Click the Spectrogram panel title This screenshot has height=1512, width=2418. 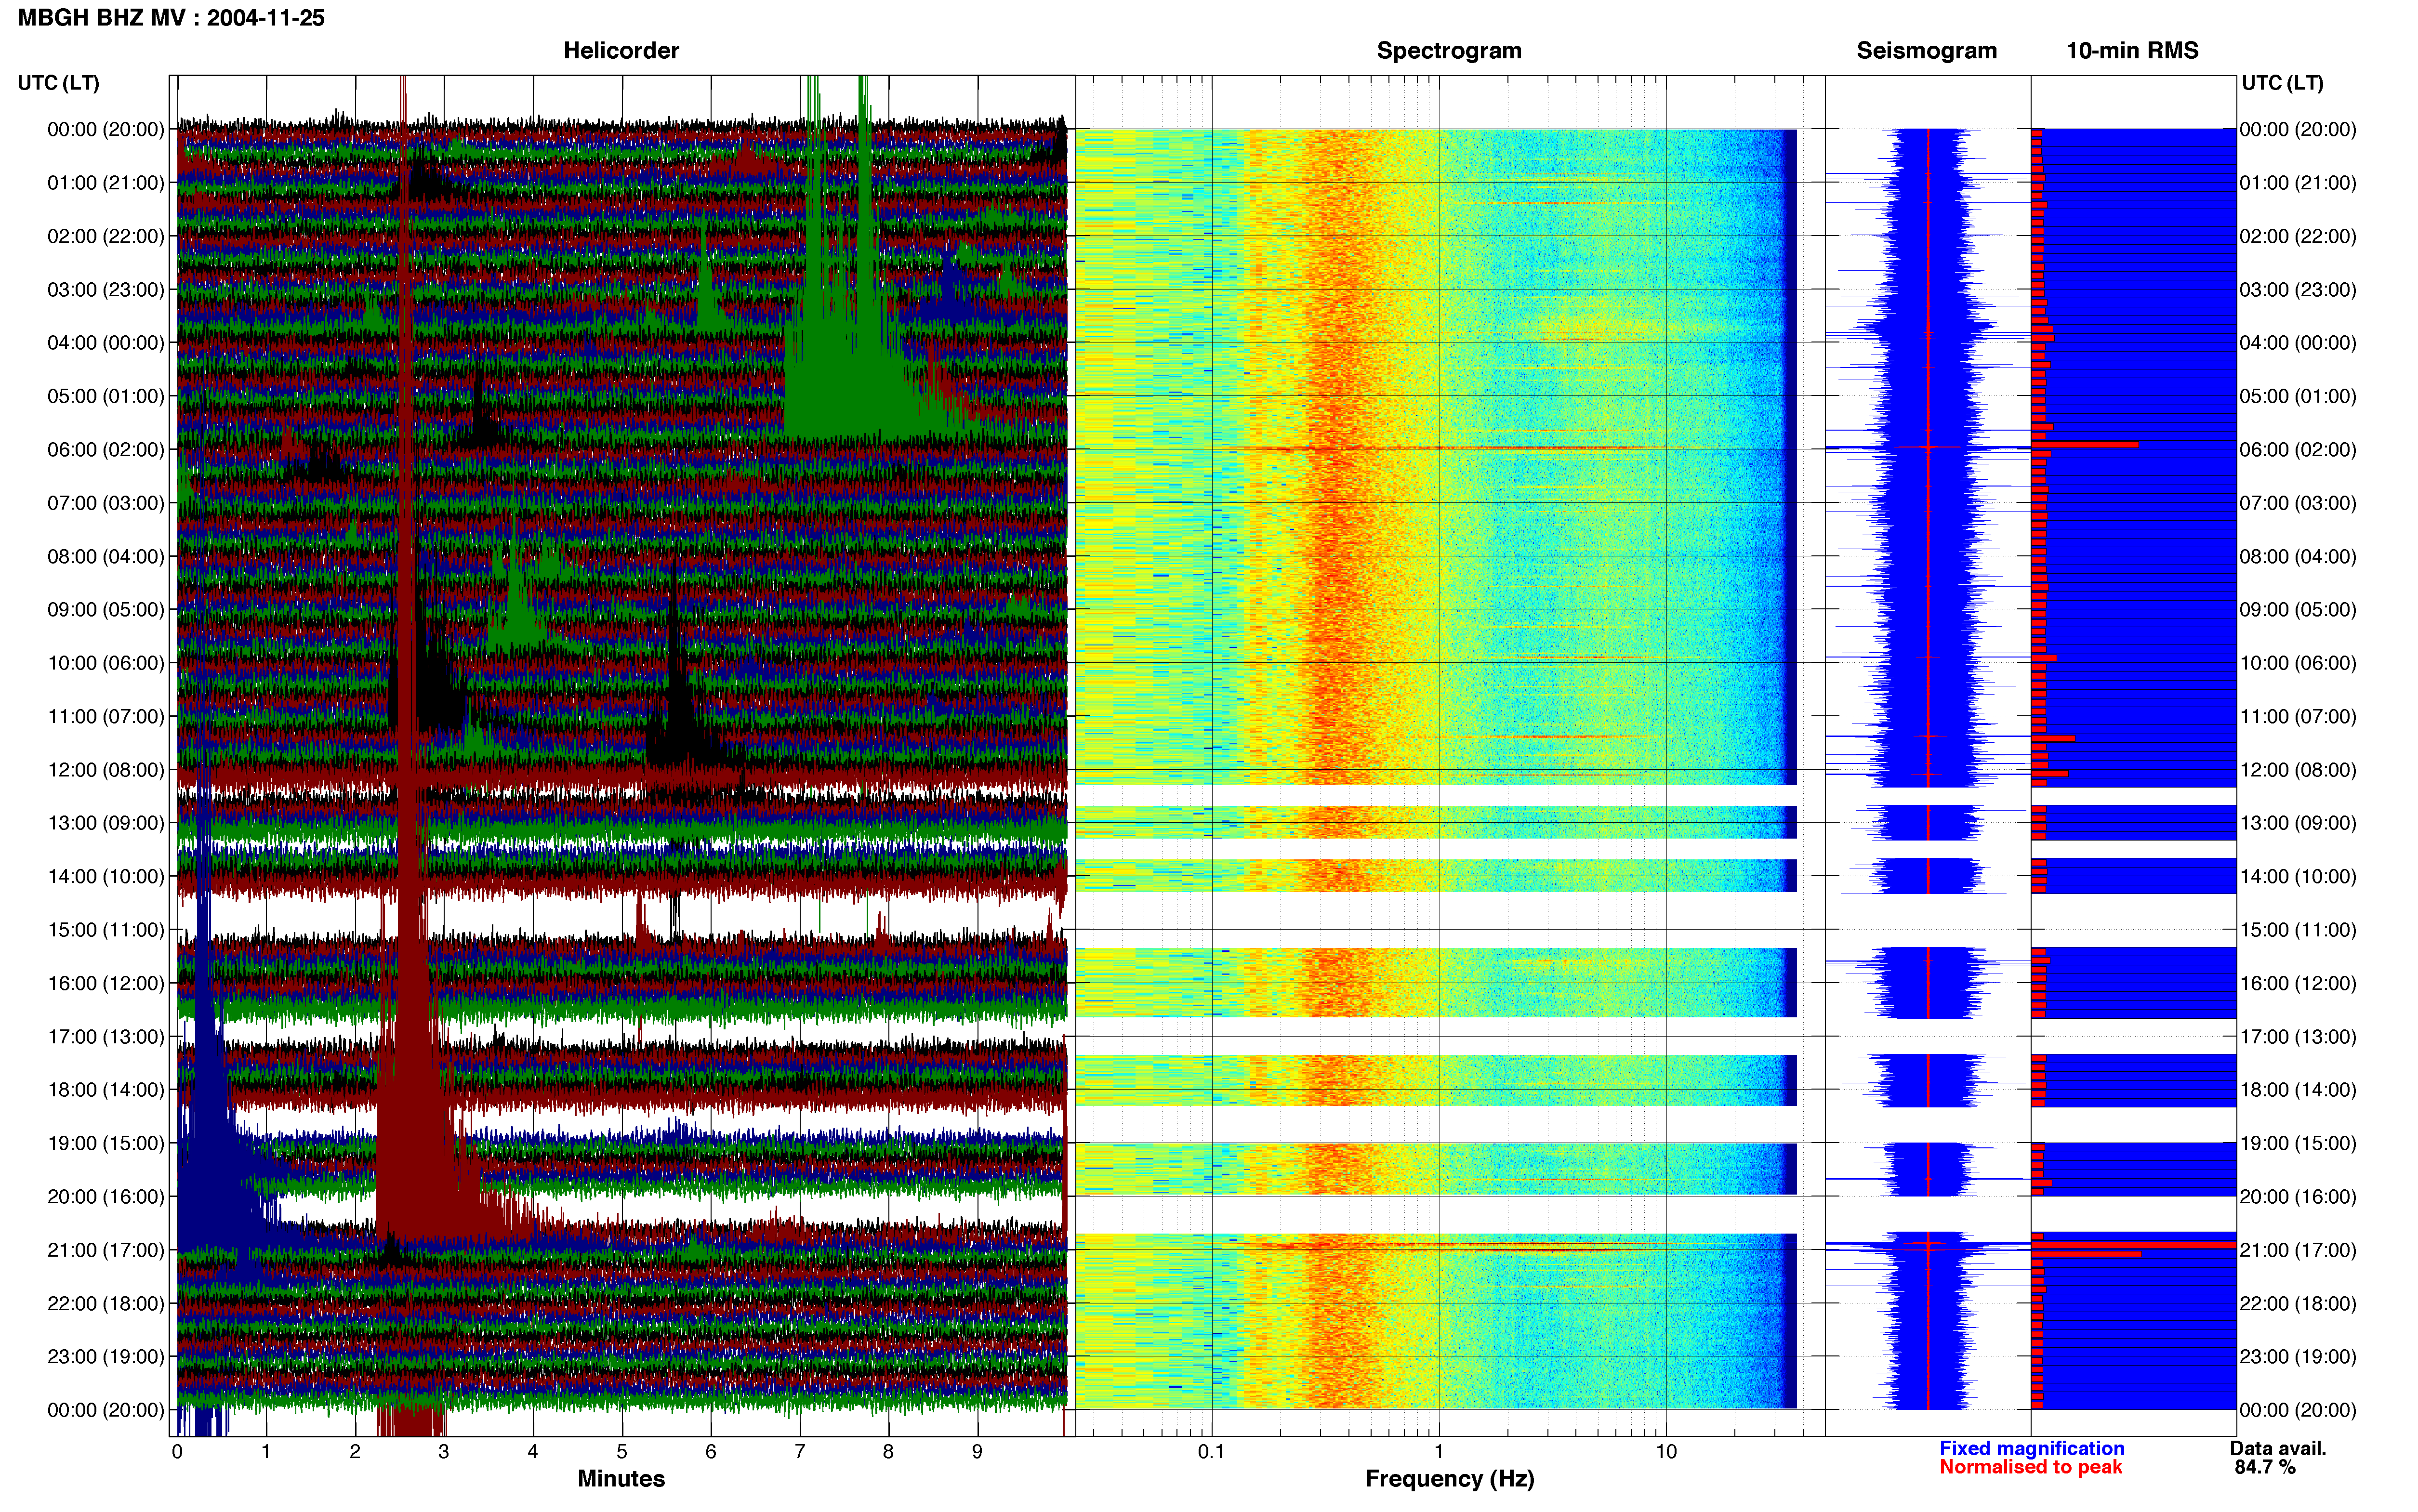coord(1449,50)
